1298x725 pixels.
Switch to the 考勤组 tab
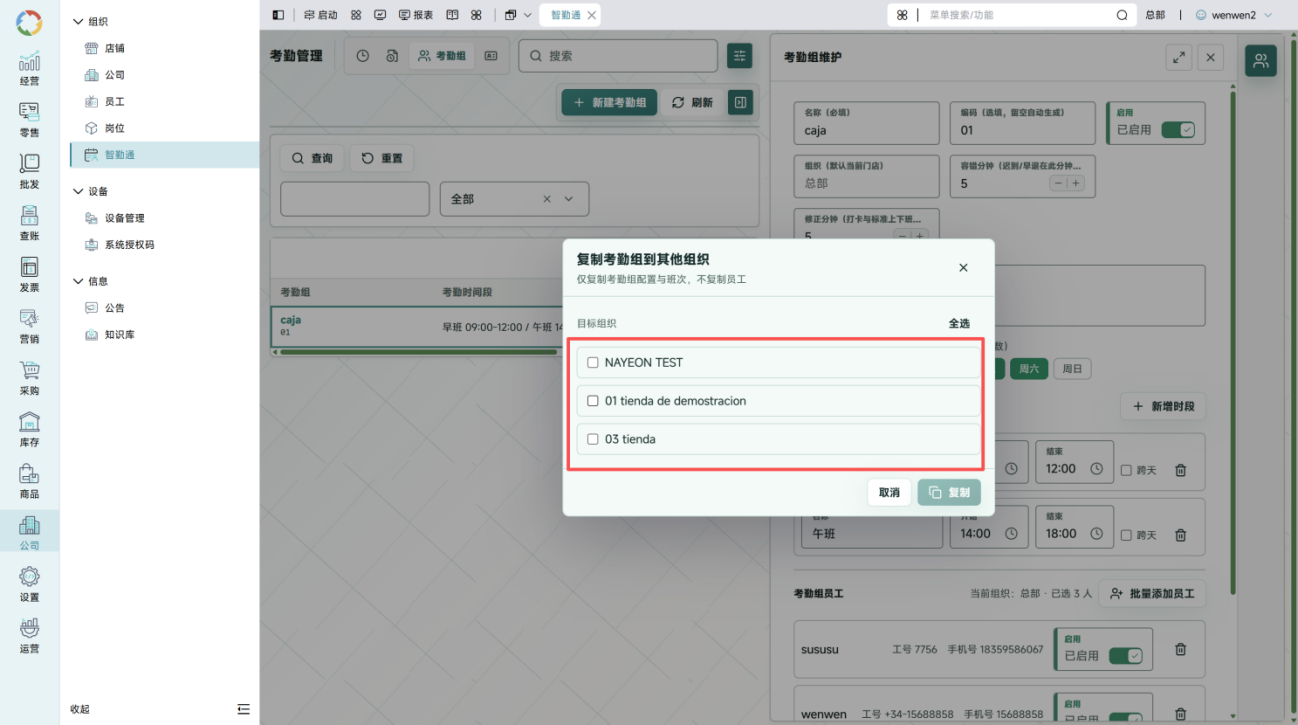point(442,56)
